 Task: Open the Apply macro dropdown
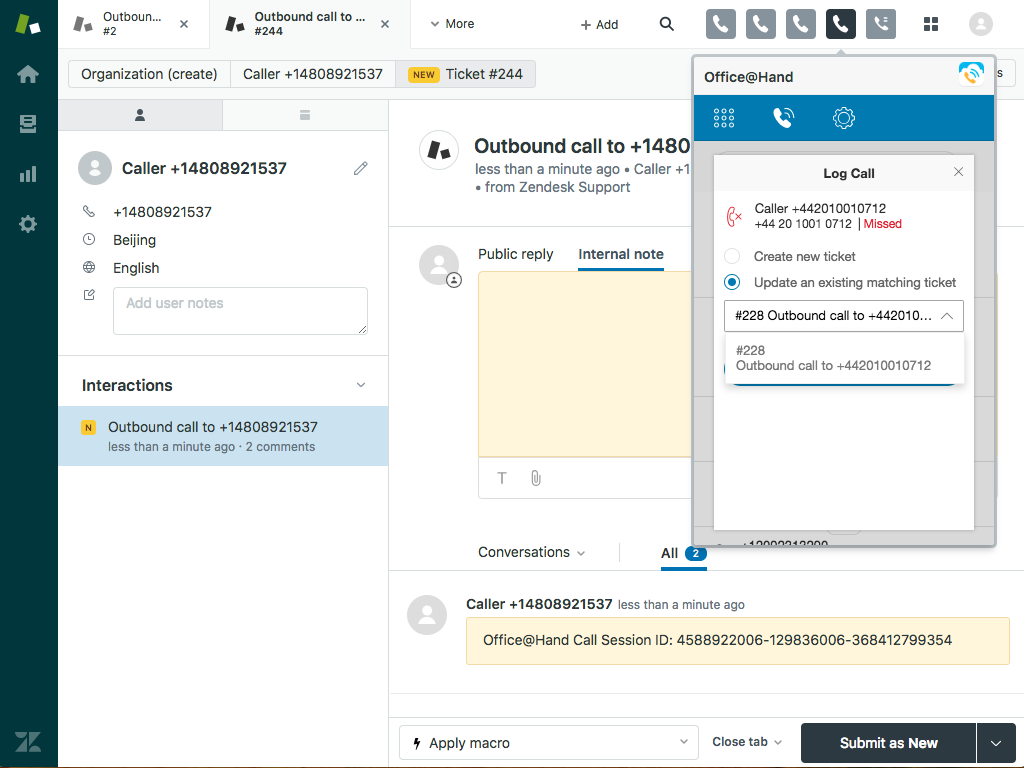[548, 742]
